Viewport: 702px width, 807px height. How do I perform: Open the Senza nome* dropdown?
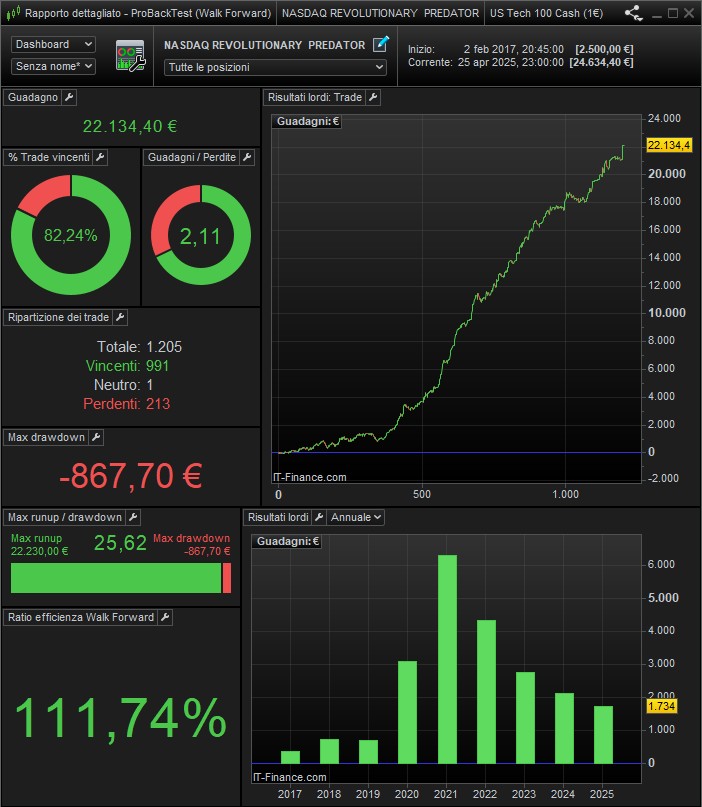[x=53, y=66]
